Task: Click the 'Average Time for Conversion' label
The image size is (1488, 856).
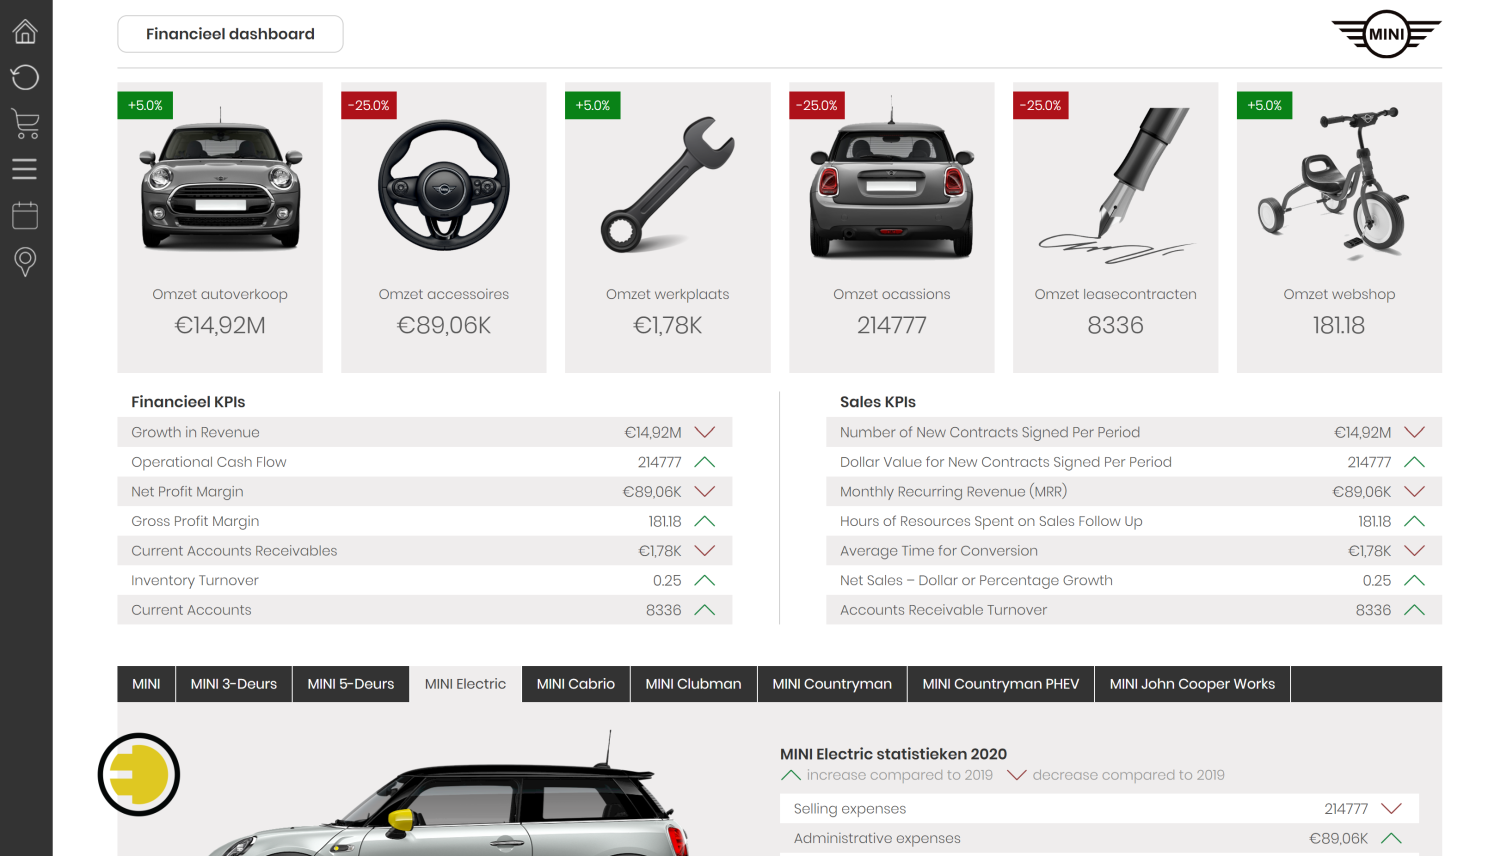Action: coord(939,550)
